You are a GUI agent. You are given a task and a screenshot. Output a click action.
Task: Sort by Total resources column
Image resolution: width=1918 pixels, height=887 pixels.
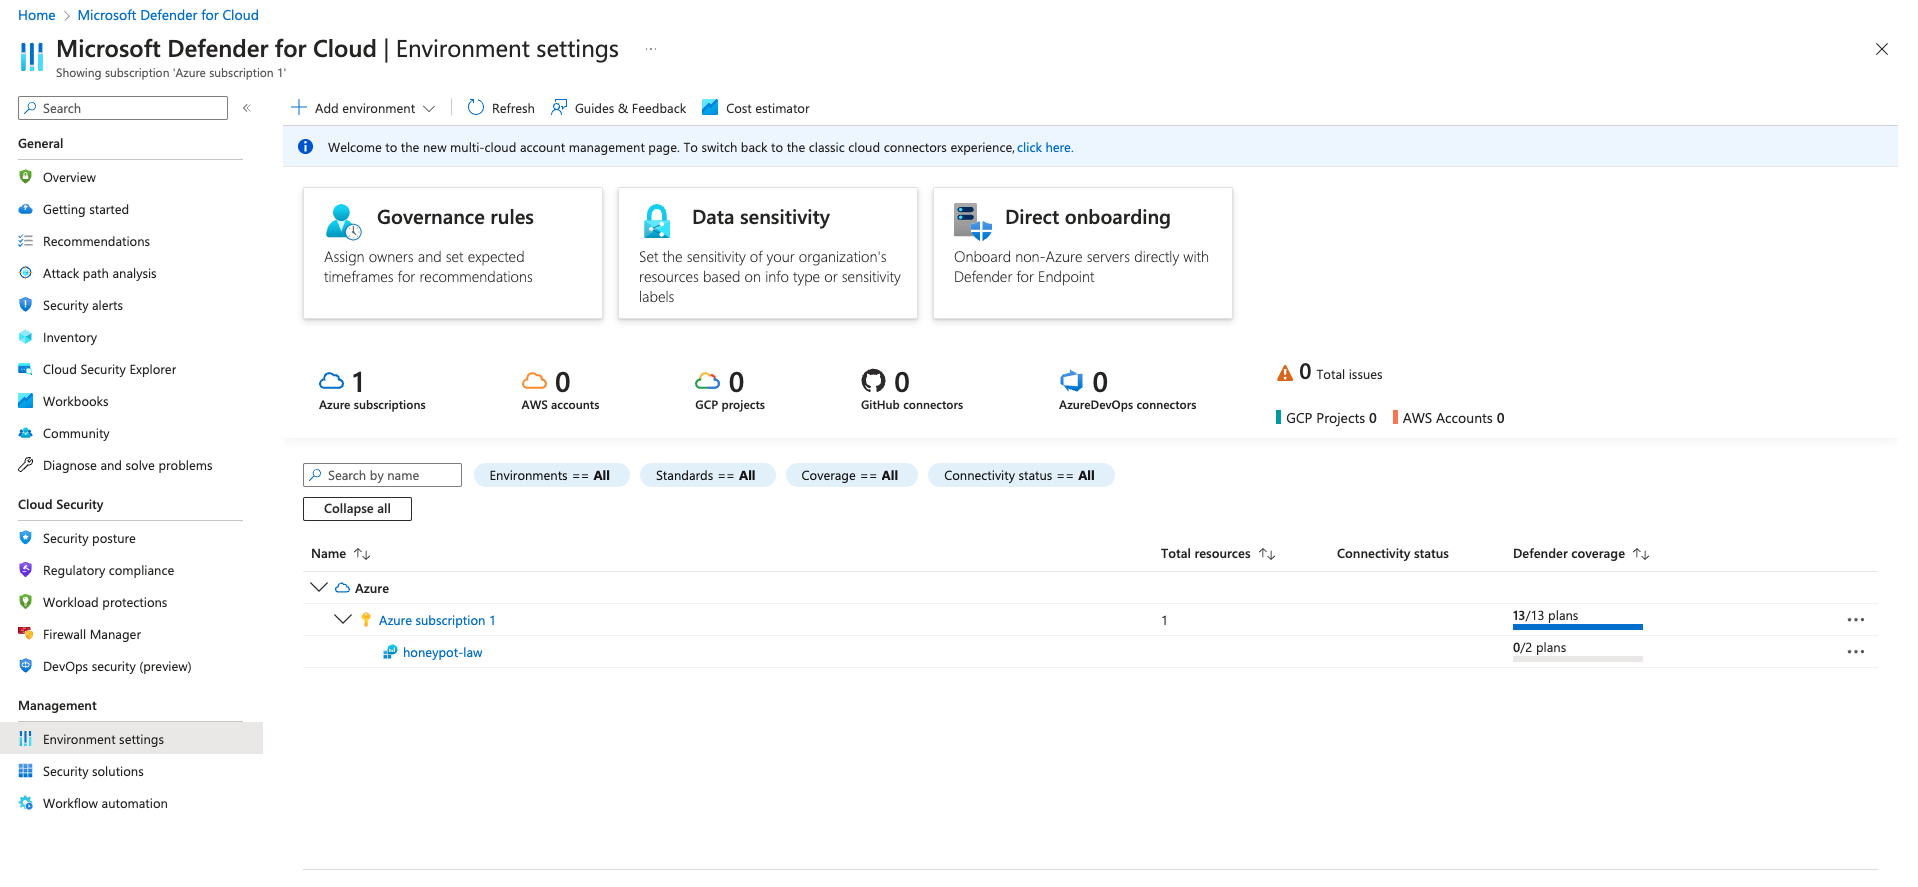(x=1217, y=553)
